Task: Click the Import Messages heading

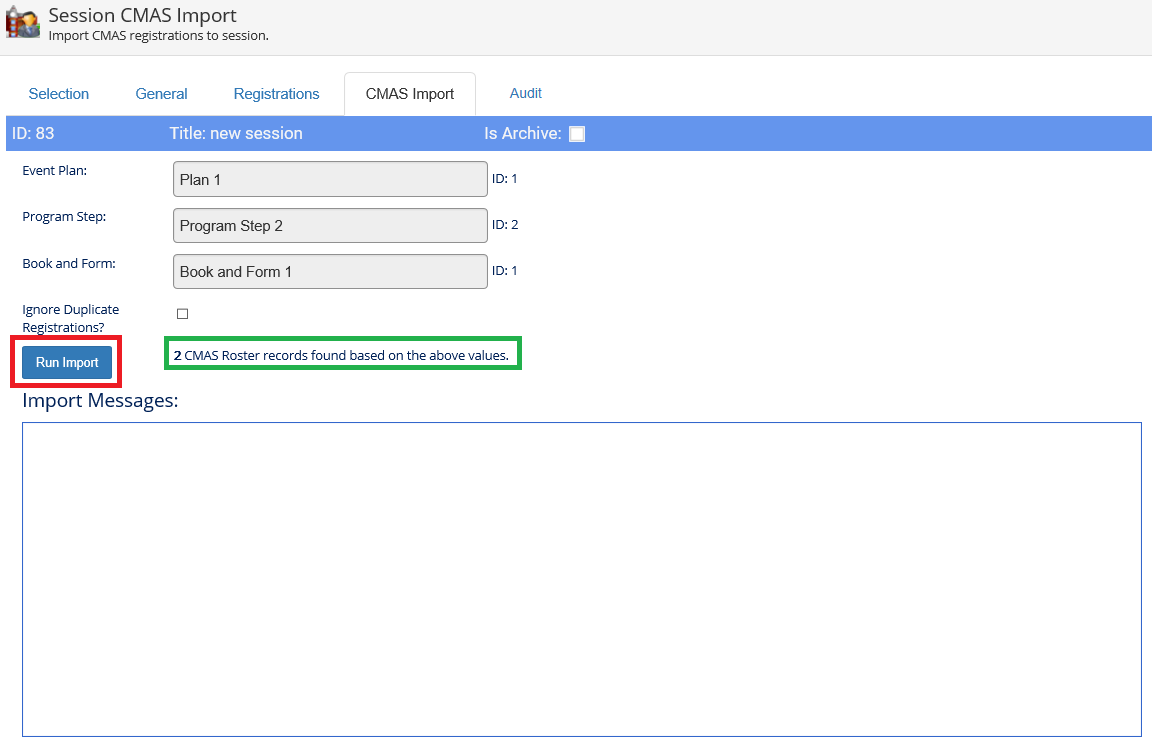Action: (100, 401)
